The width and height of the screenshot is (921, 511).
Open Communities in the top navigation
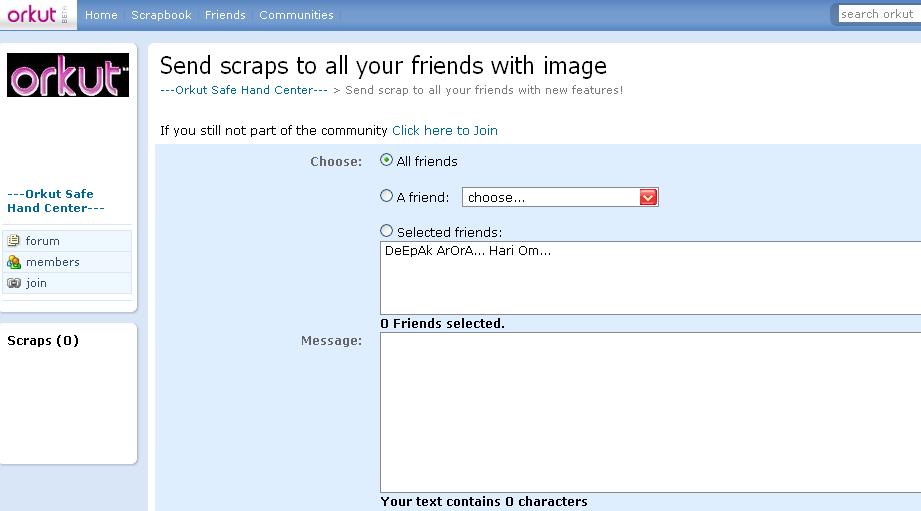pyautogui.click(x=296, y=15)
